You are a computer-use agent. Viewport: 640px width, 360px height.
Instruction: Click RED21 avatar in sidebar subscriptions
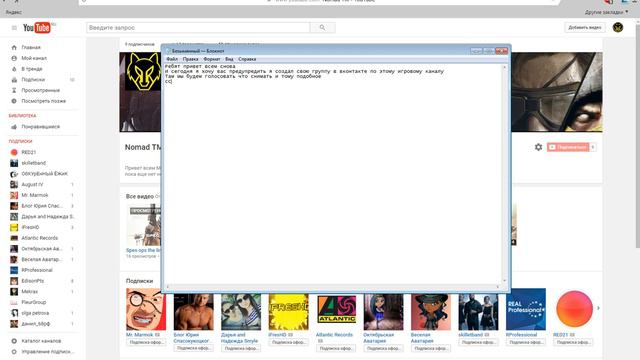click(x=14, y=152)
